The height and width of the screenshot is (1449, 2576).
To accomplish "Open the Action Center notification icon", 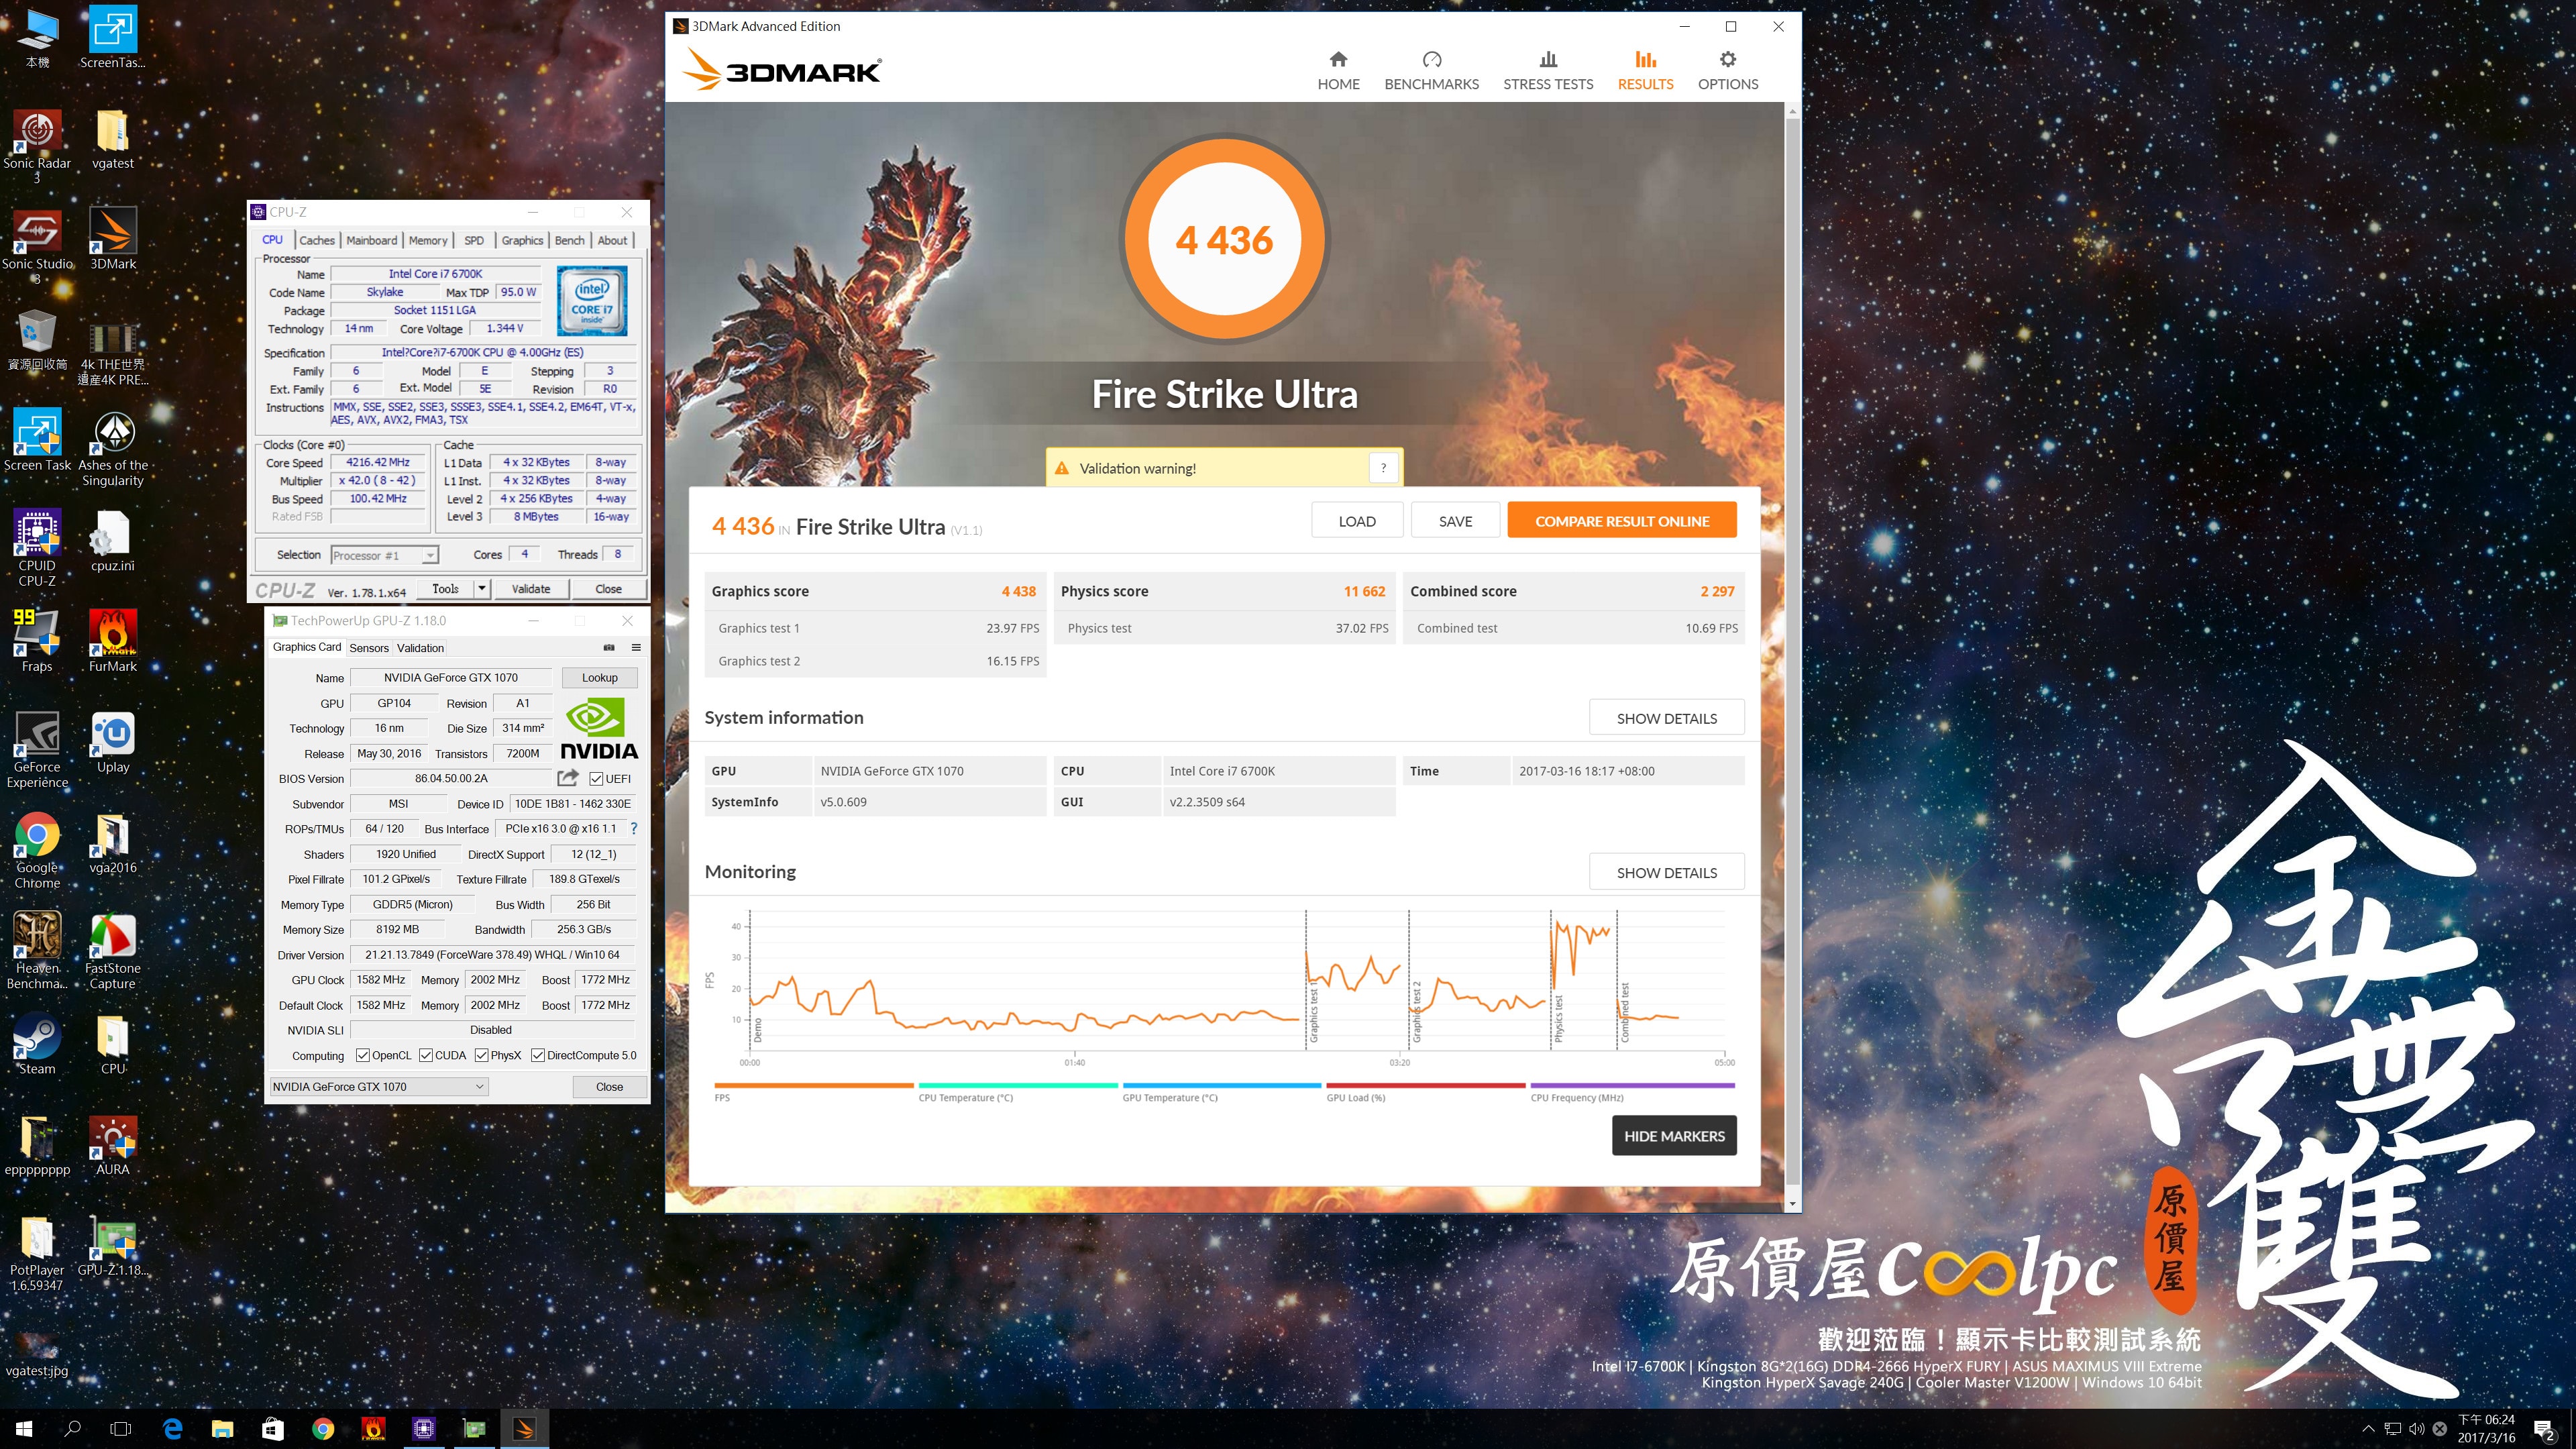I will 2545,1430.
